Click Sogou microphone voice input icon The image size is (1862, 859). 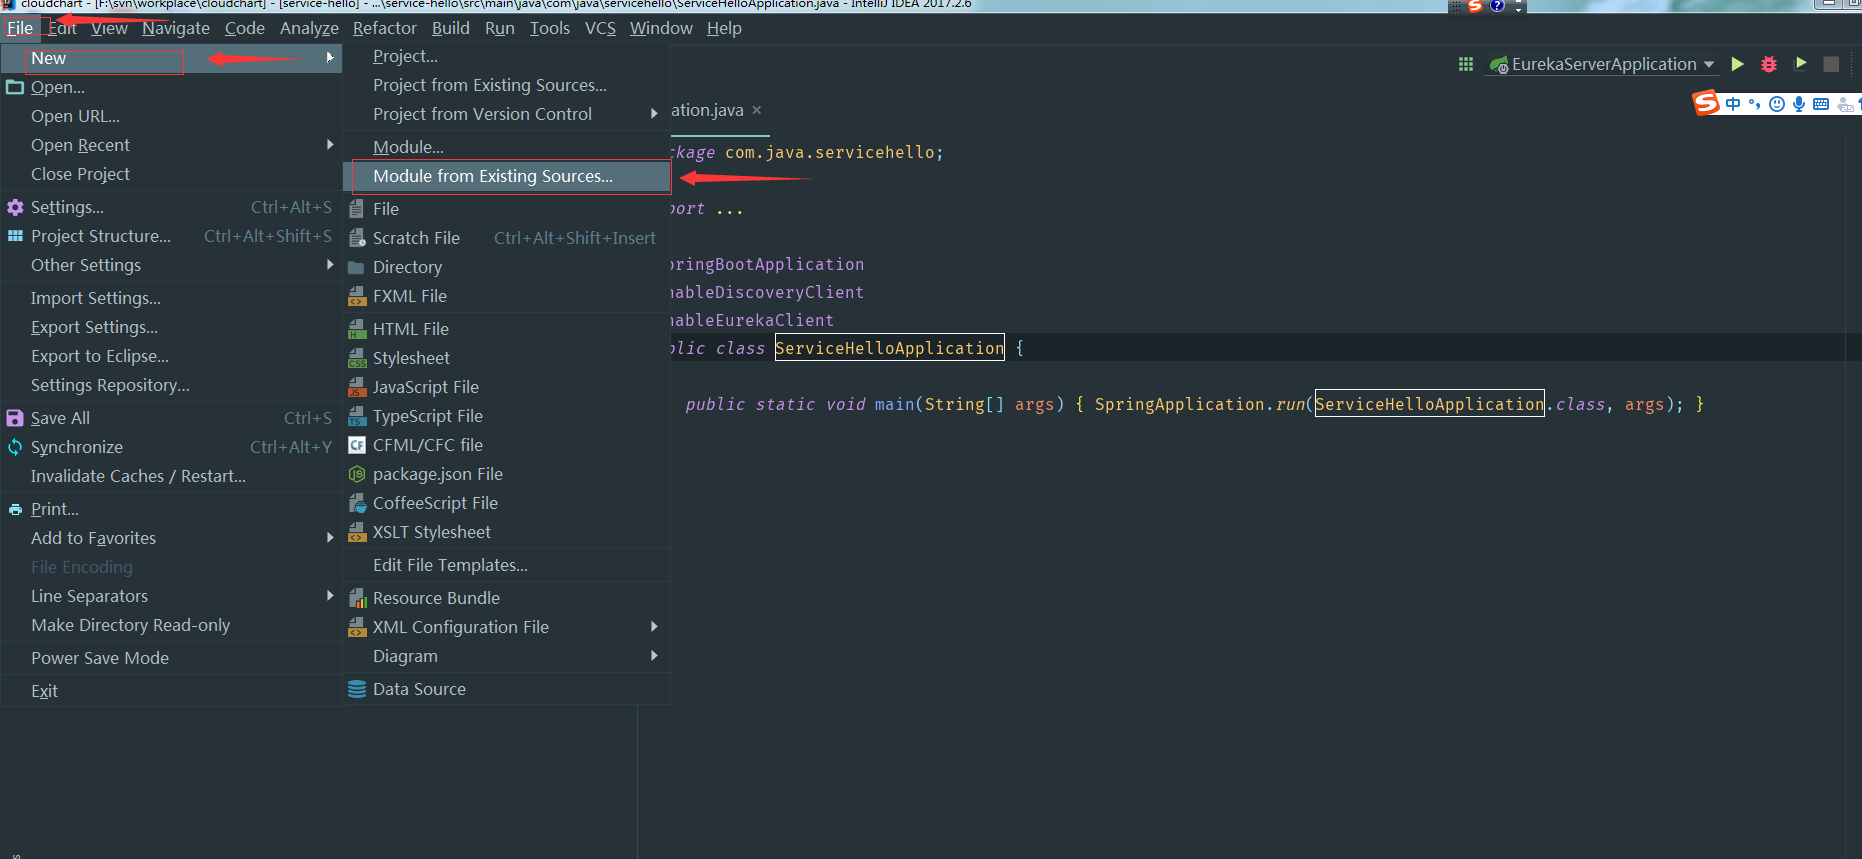[x=1799, y=104]
